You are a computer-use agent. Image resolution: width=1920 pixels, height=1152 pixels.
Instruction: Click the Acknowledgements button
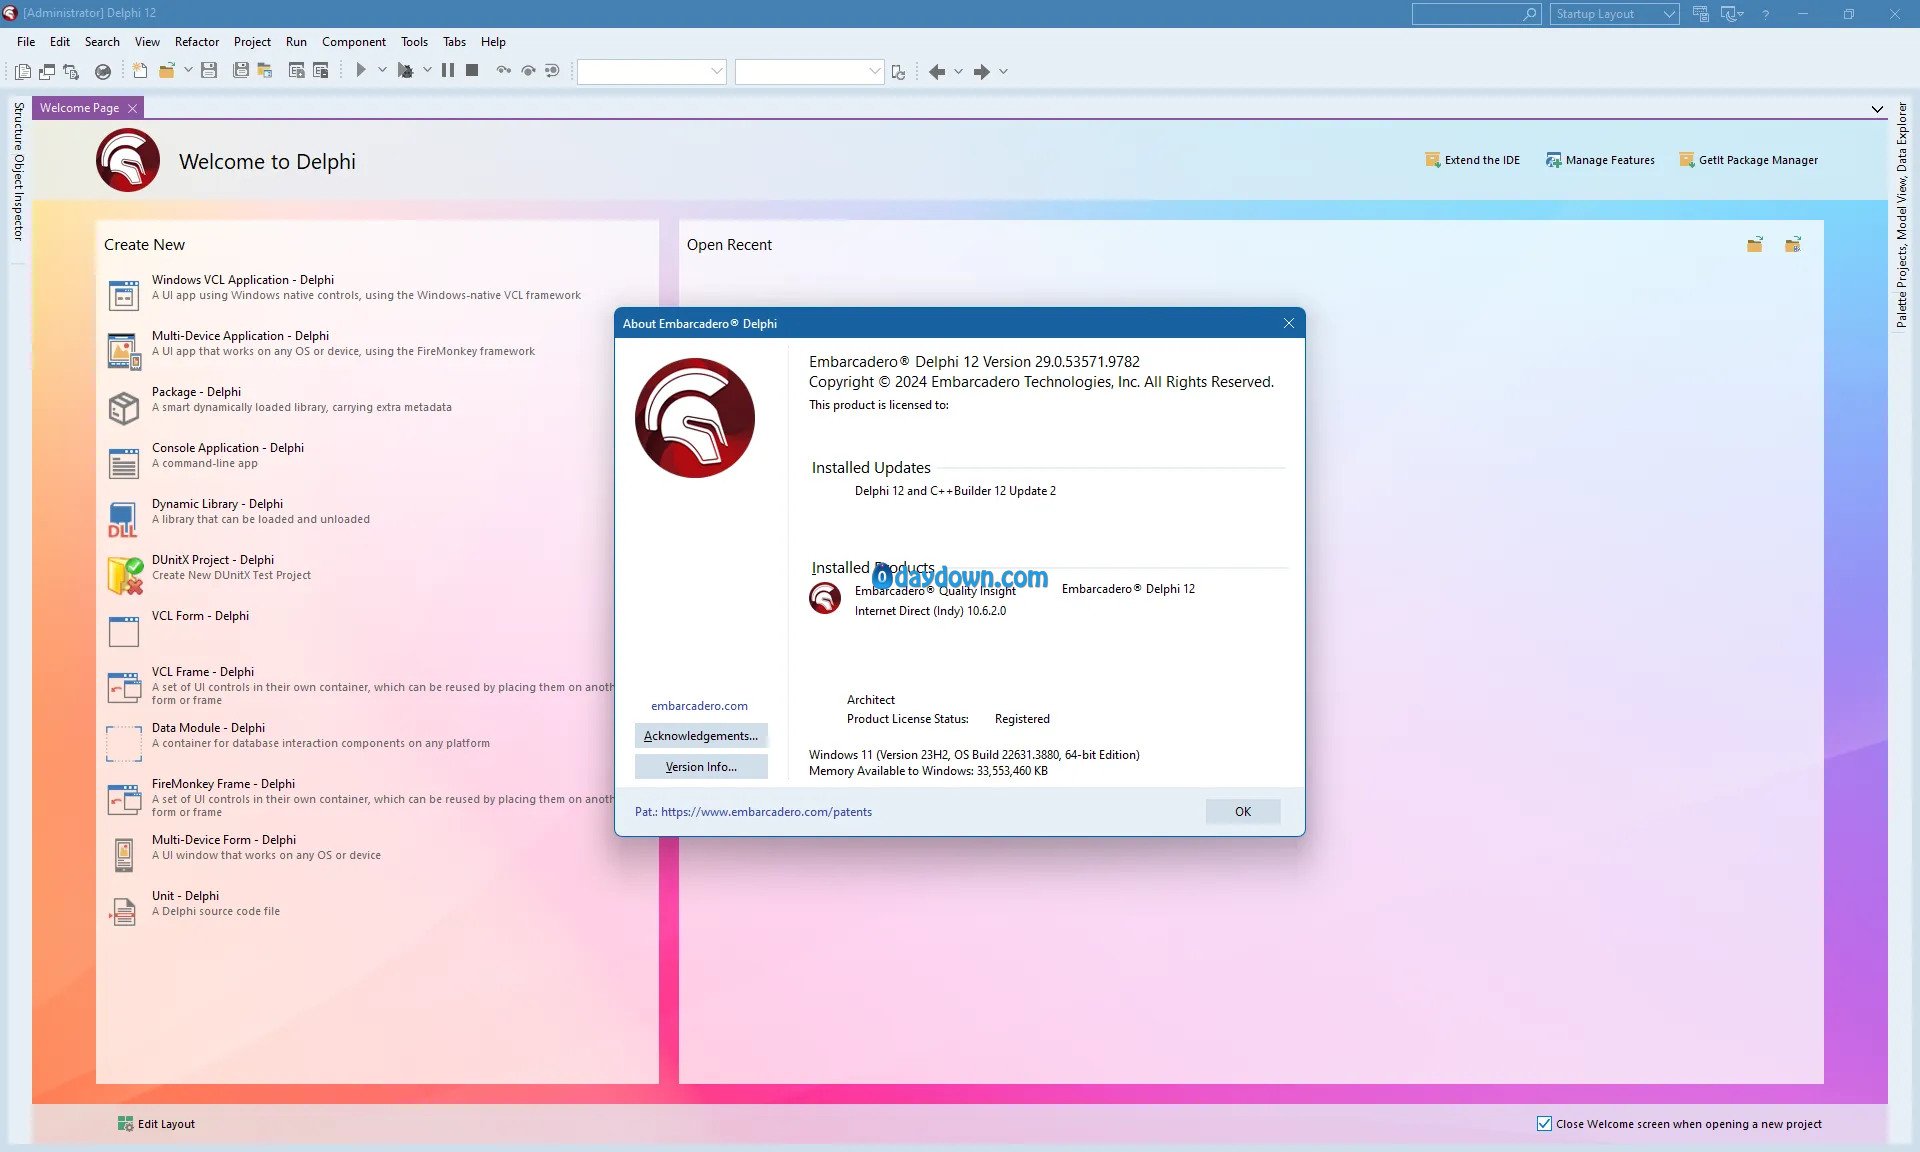point(700,735)
